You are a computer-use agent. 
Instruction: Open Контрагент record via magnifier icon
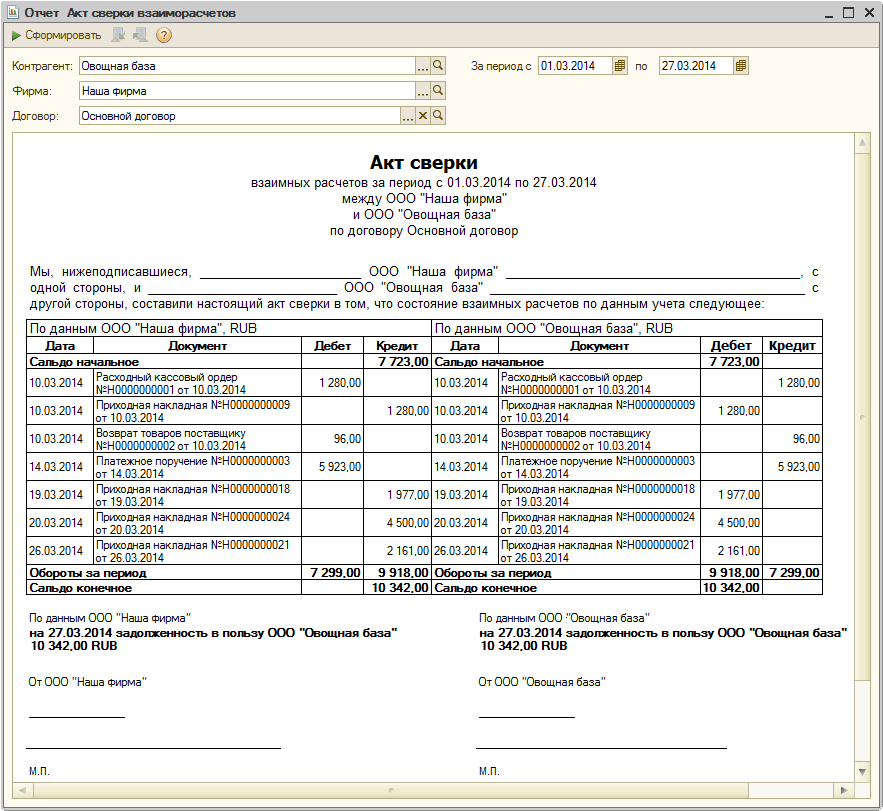438,66
